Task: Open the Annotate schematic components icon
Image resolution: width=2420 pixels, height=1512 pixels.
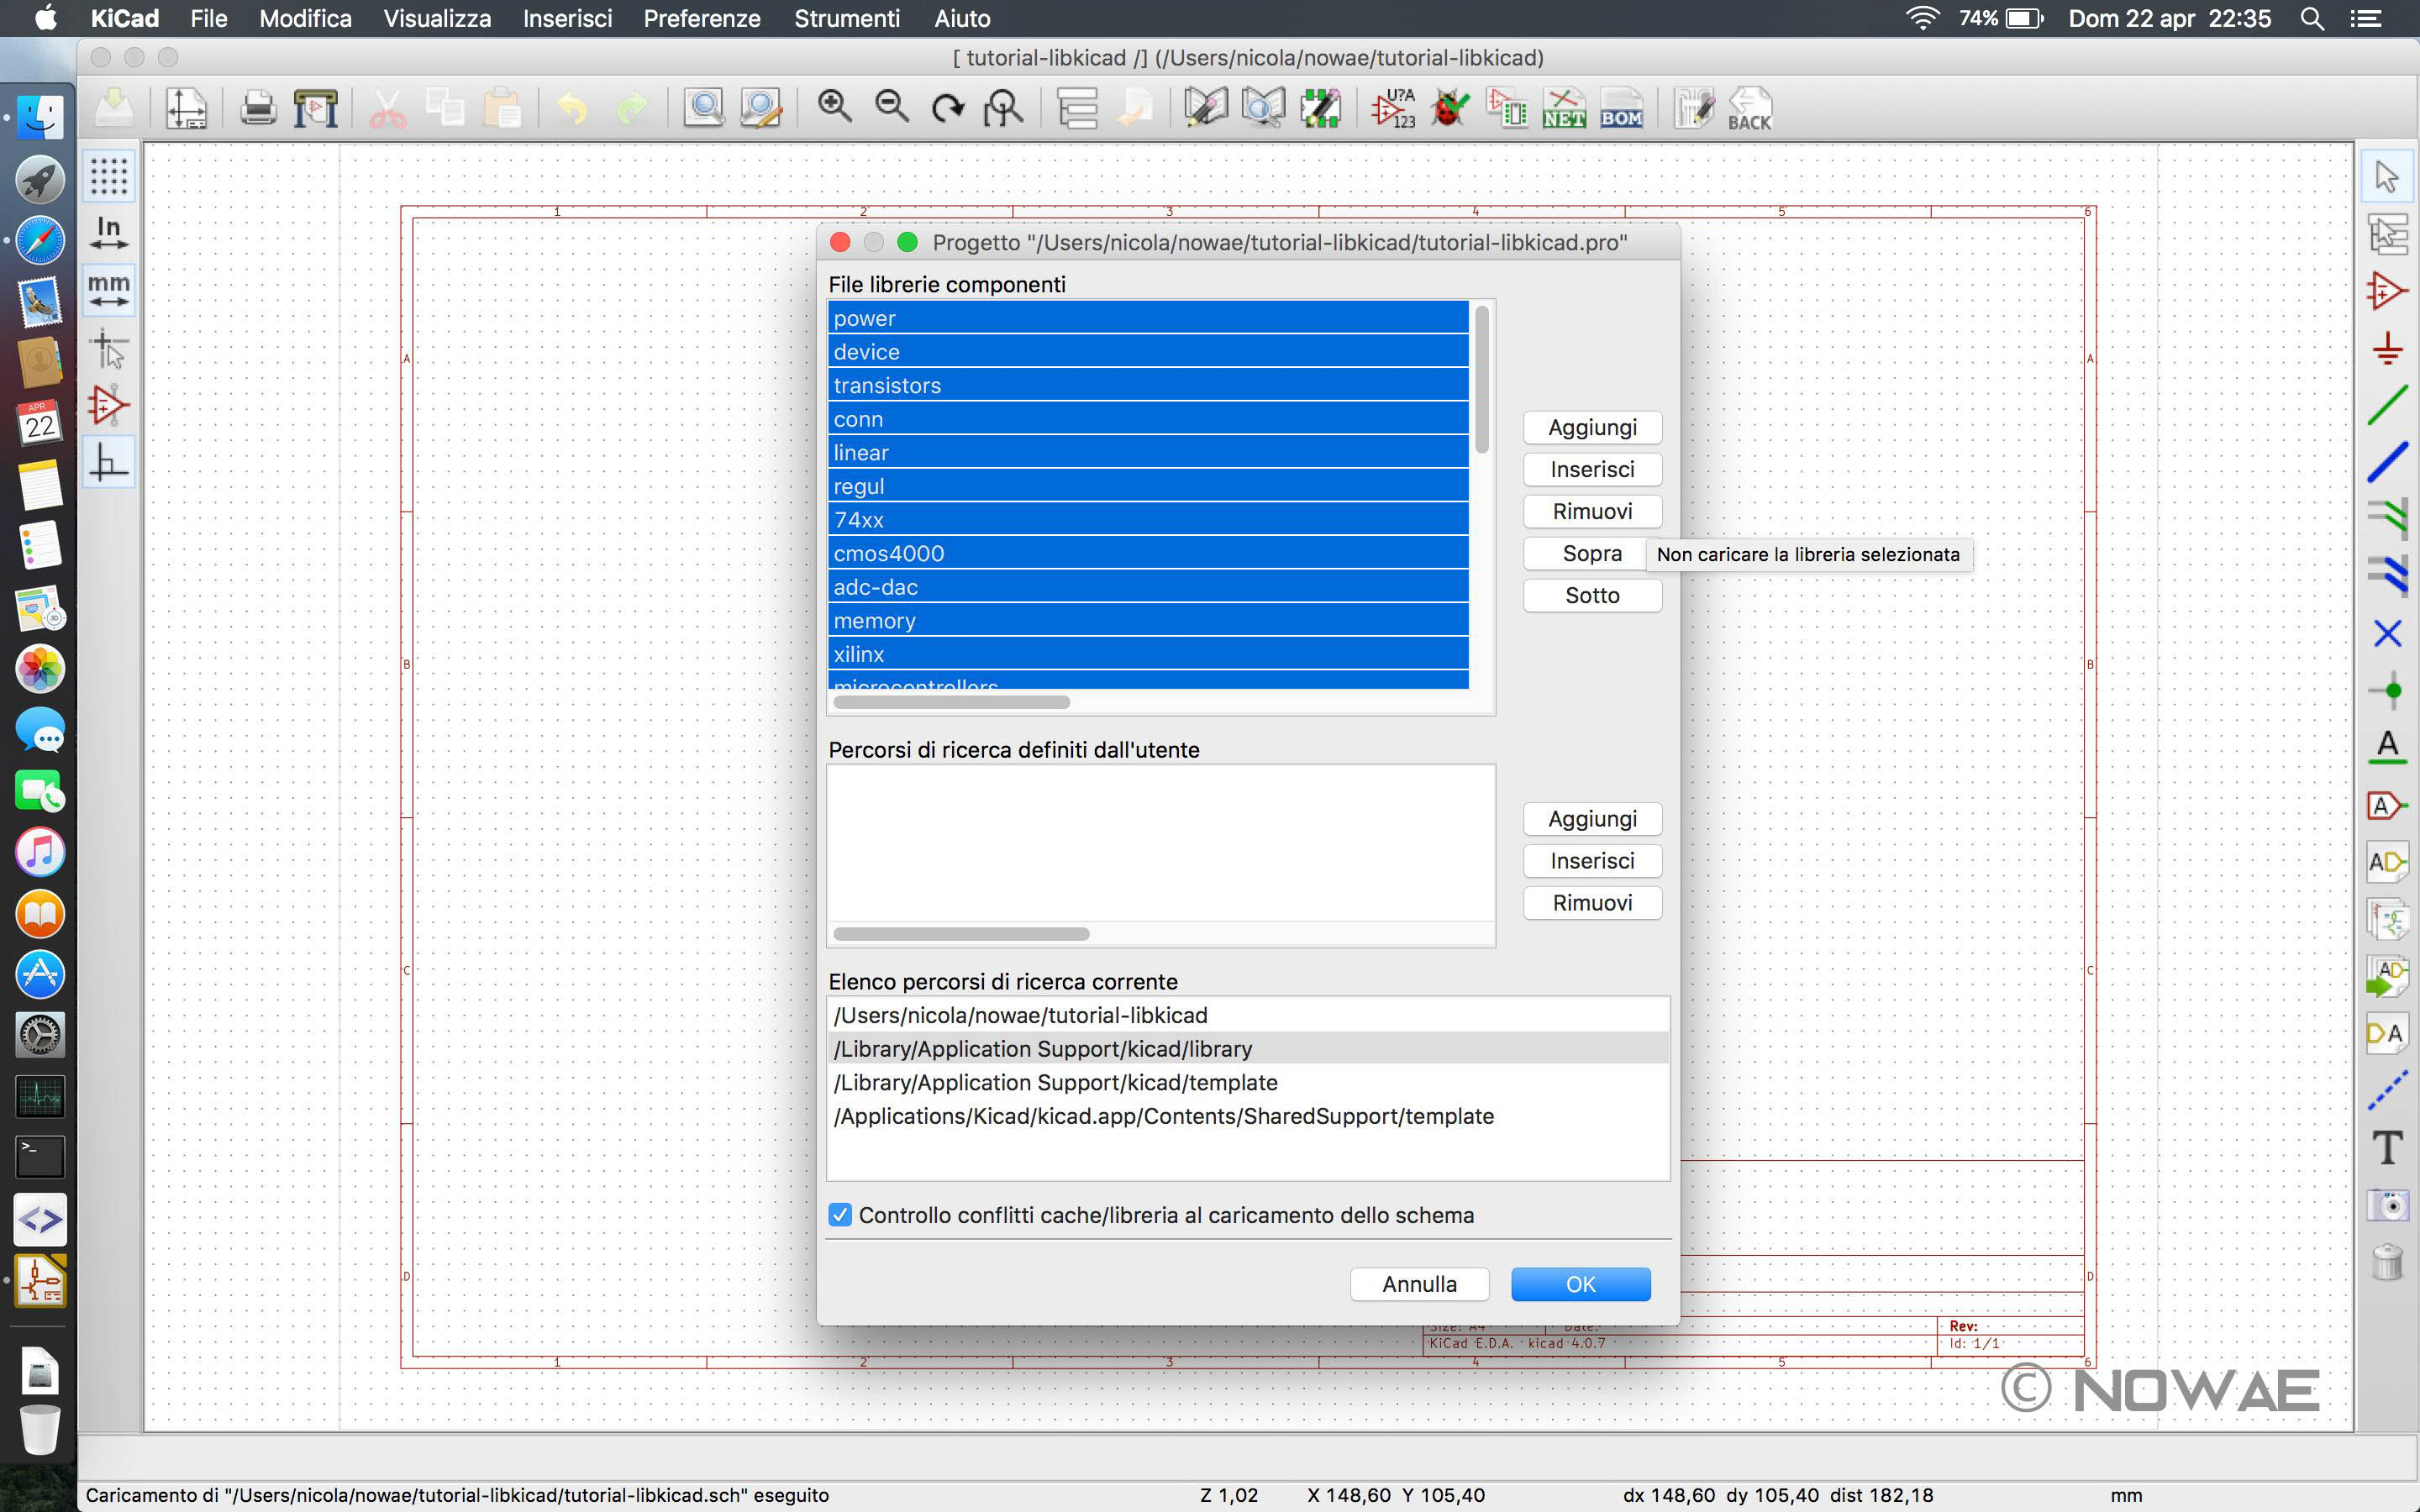Action: pos(1394,107)
